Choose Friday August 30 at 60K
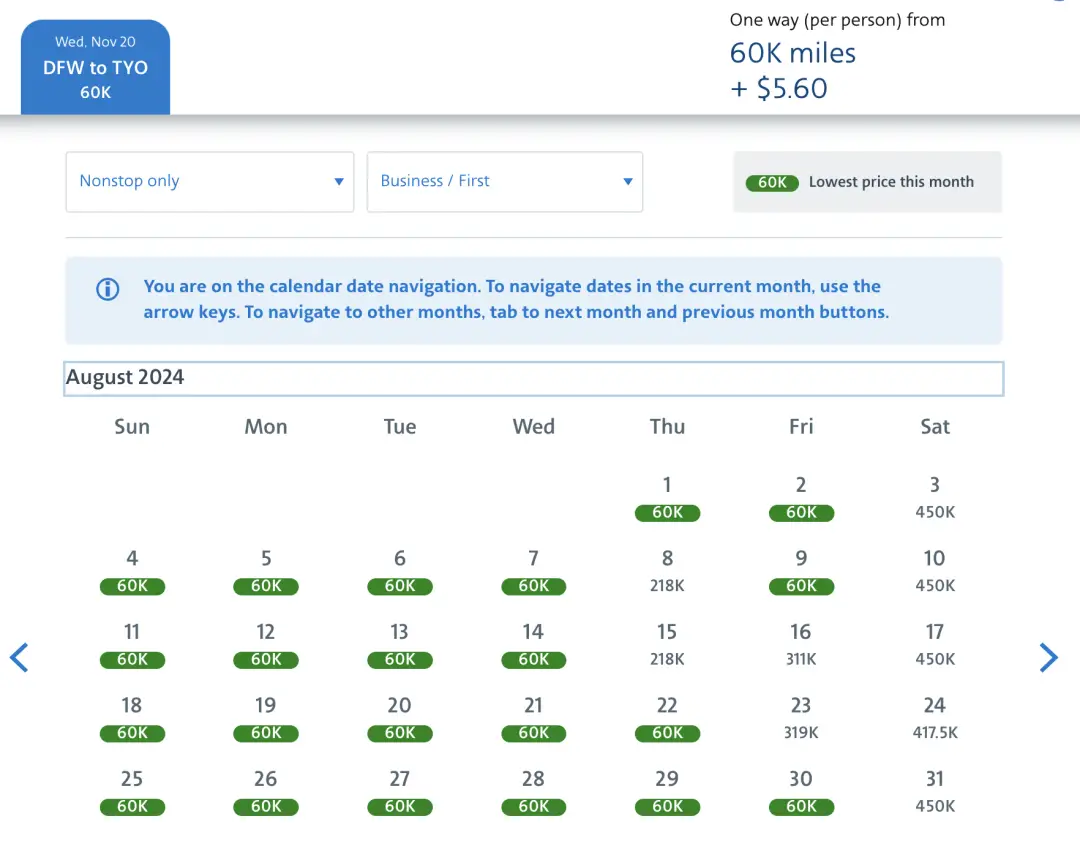The image size is (1080, 849). 801,792
